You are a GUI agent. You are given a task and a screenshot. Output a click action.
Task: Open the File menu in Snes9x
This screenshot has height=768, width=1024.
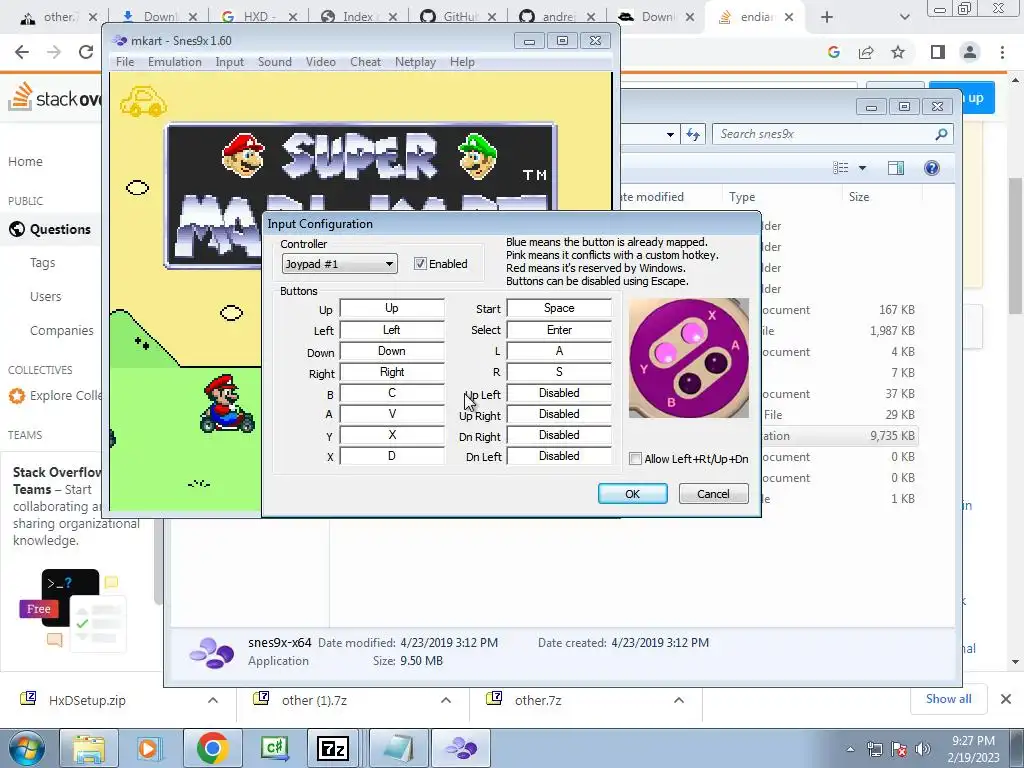click(125, 62)
